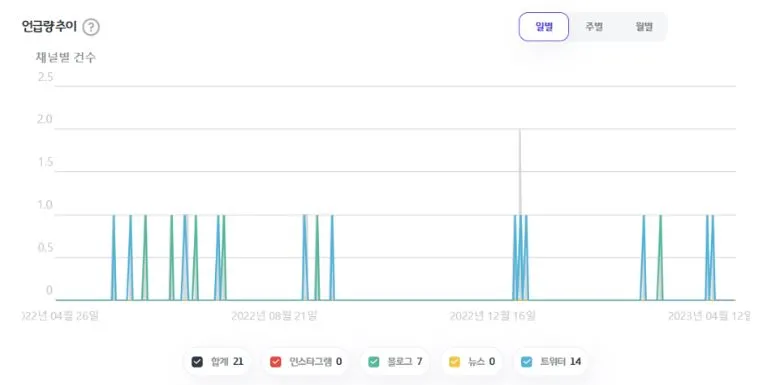
Task: Click the 합계 21 legend label
Action: (227, 362)
